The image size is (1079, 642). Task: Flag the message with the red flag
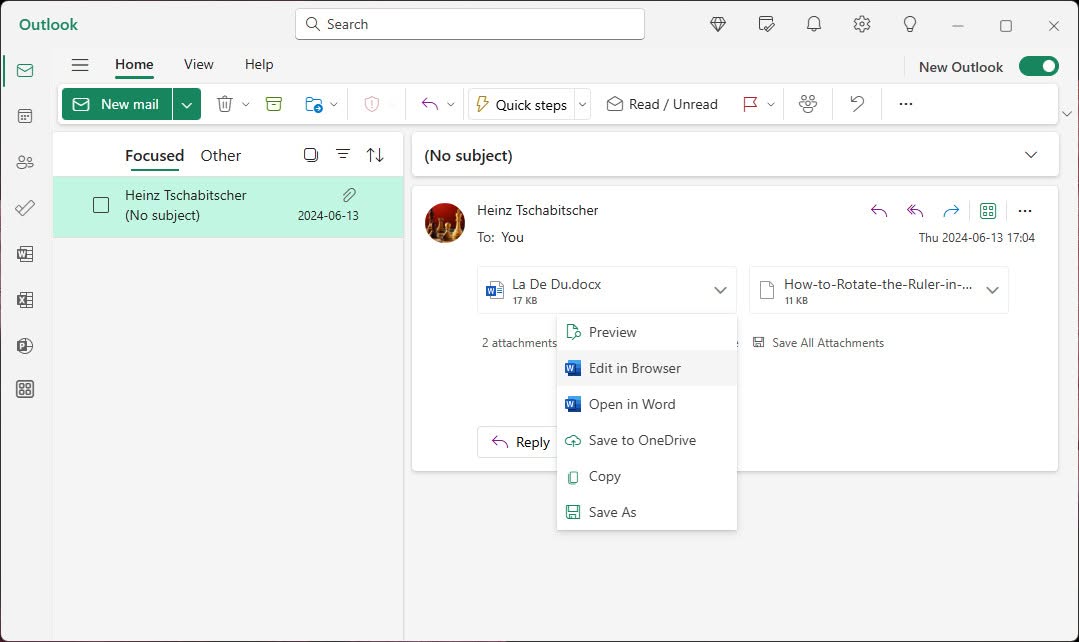[x=750, y=104]
